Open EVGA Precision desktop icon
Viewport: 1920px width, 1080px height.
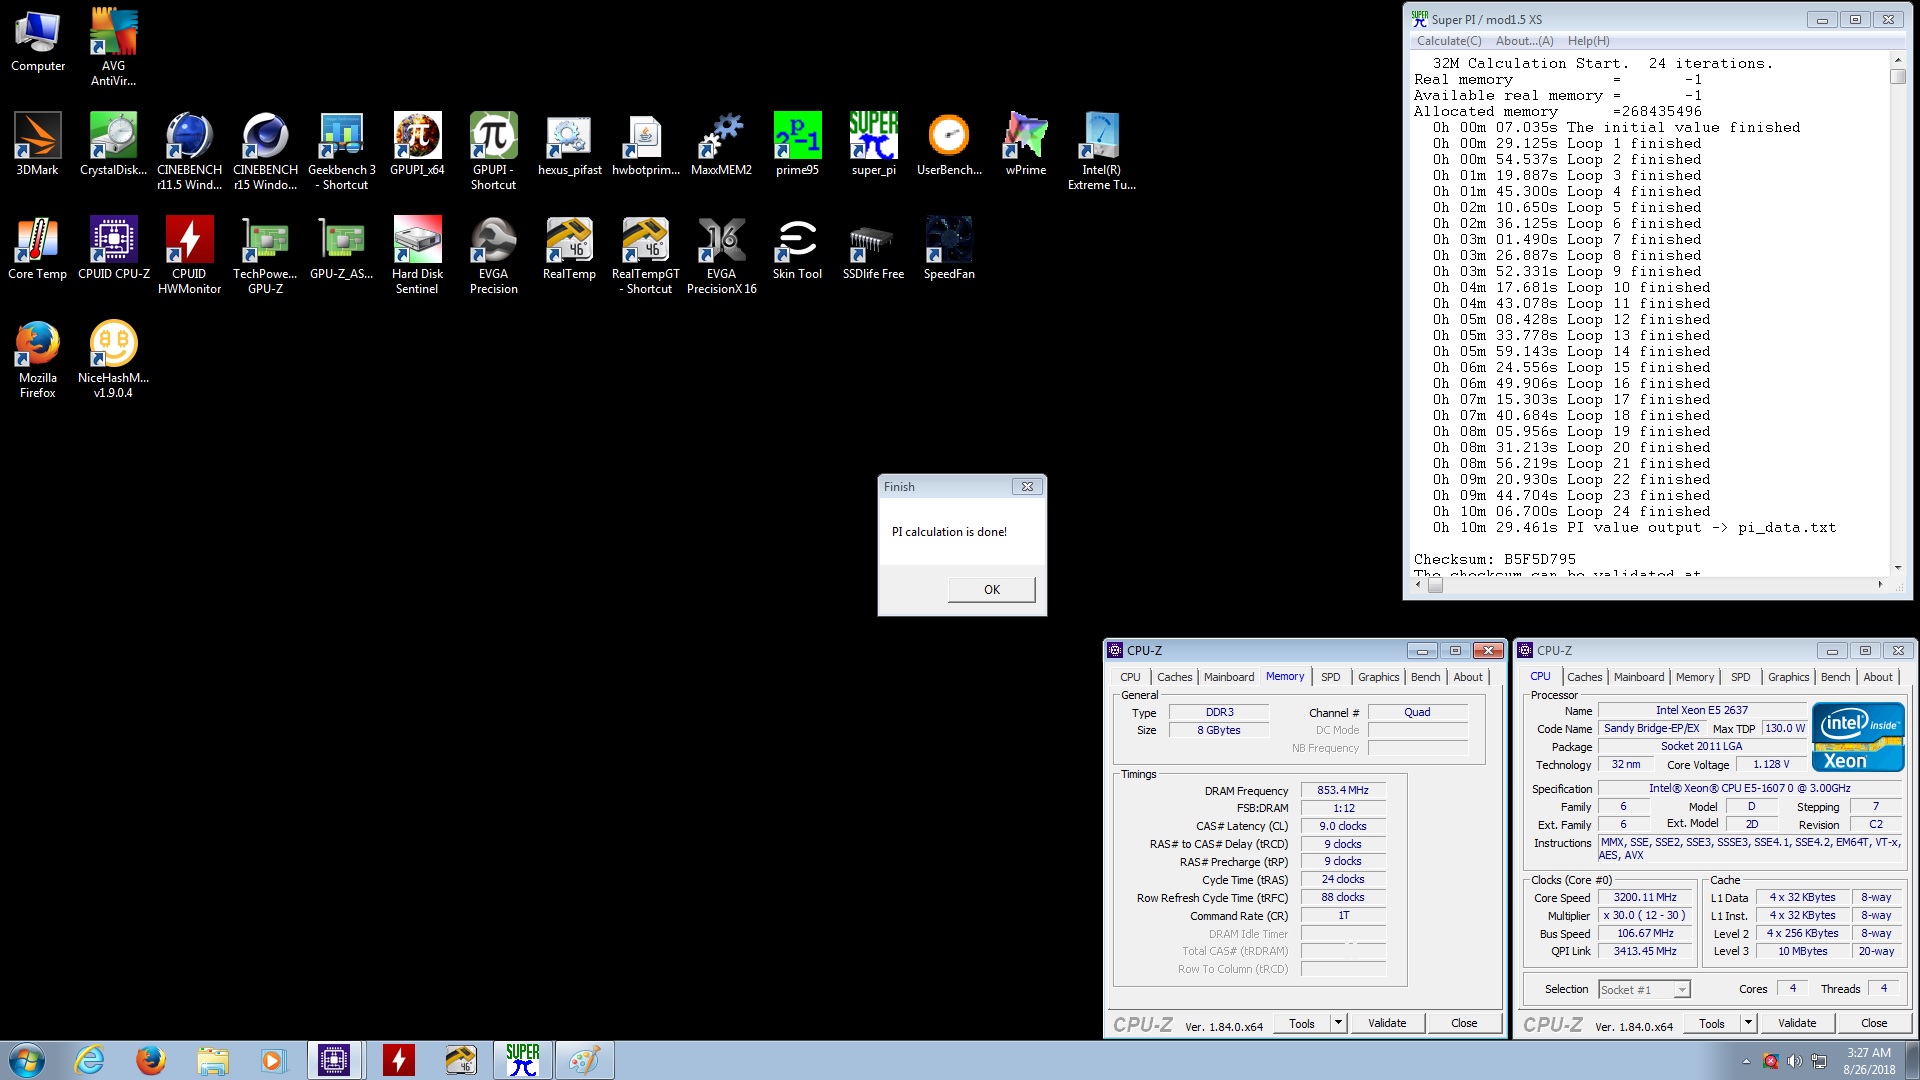pyautogui.click(x=493, y=256)
